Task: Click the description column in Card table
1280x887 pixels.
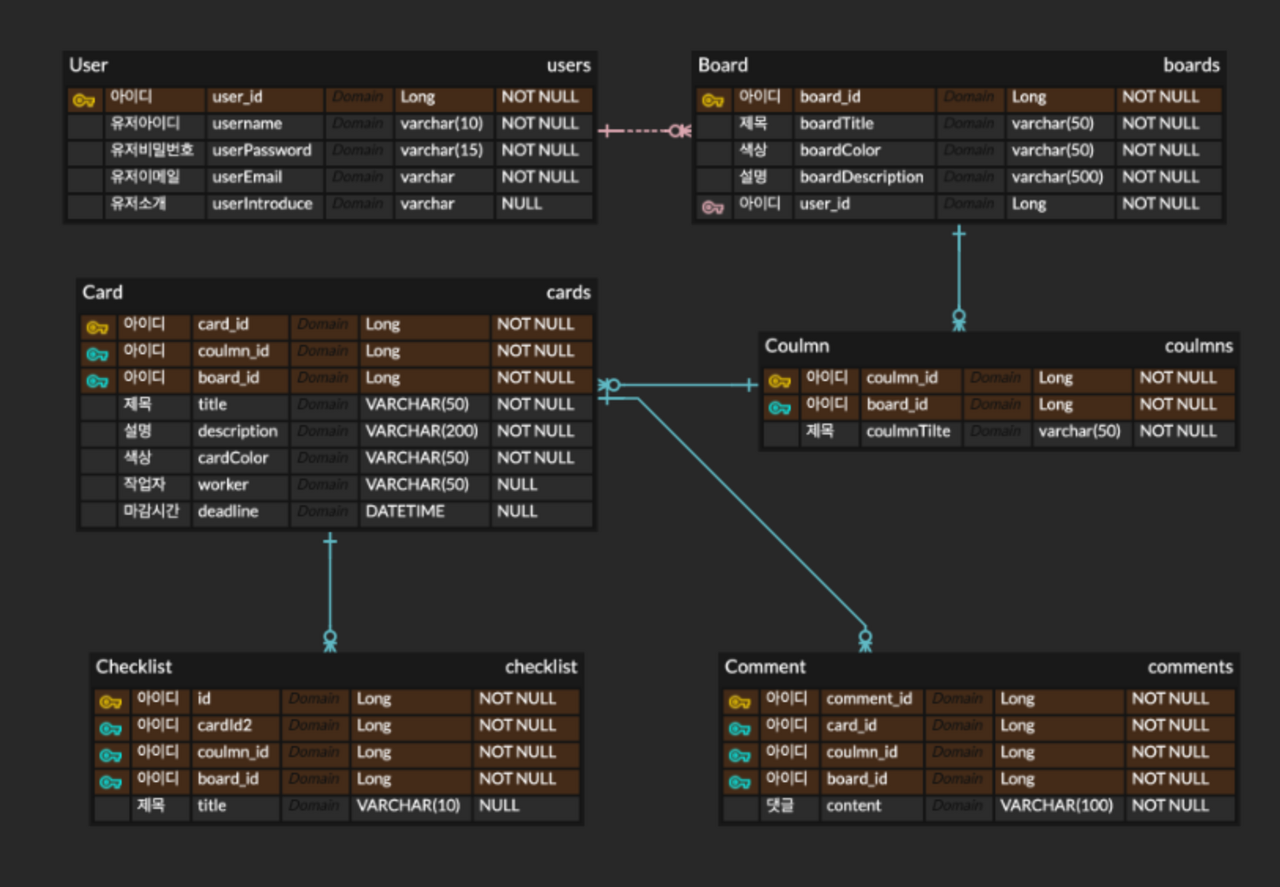Action: [238, 431]
